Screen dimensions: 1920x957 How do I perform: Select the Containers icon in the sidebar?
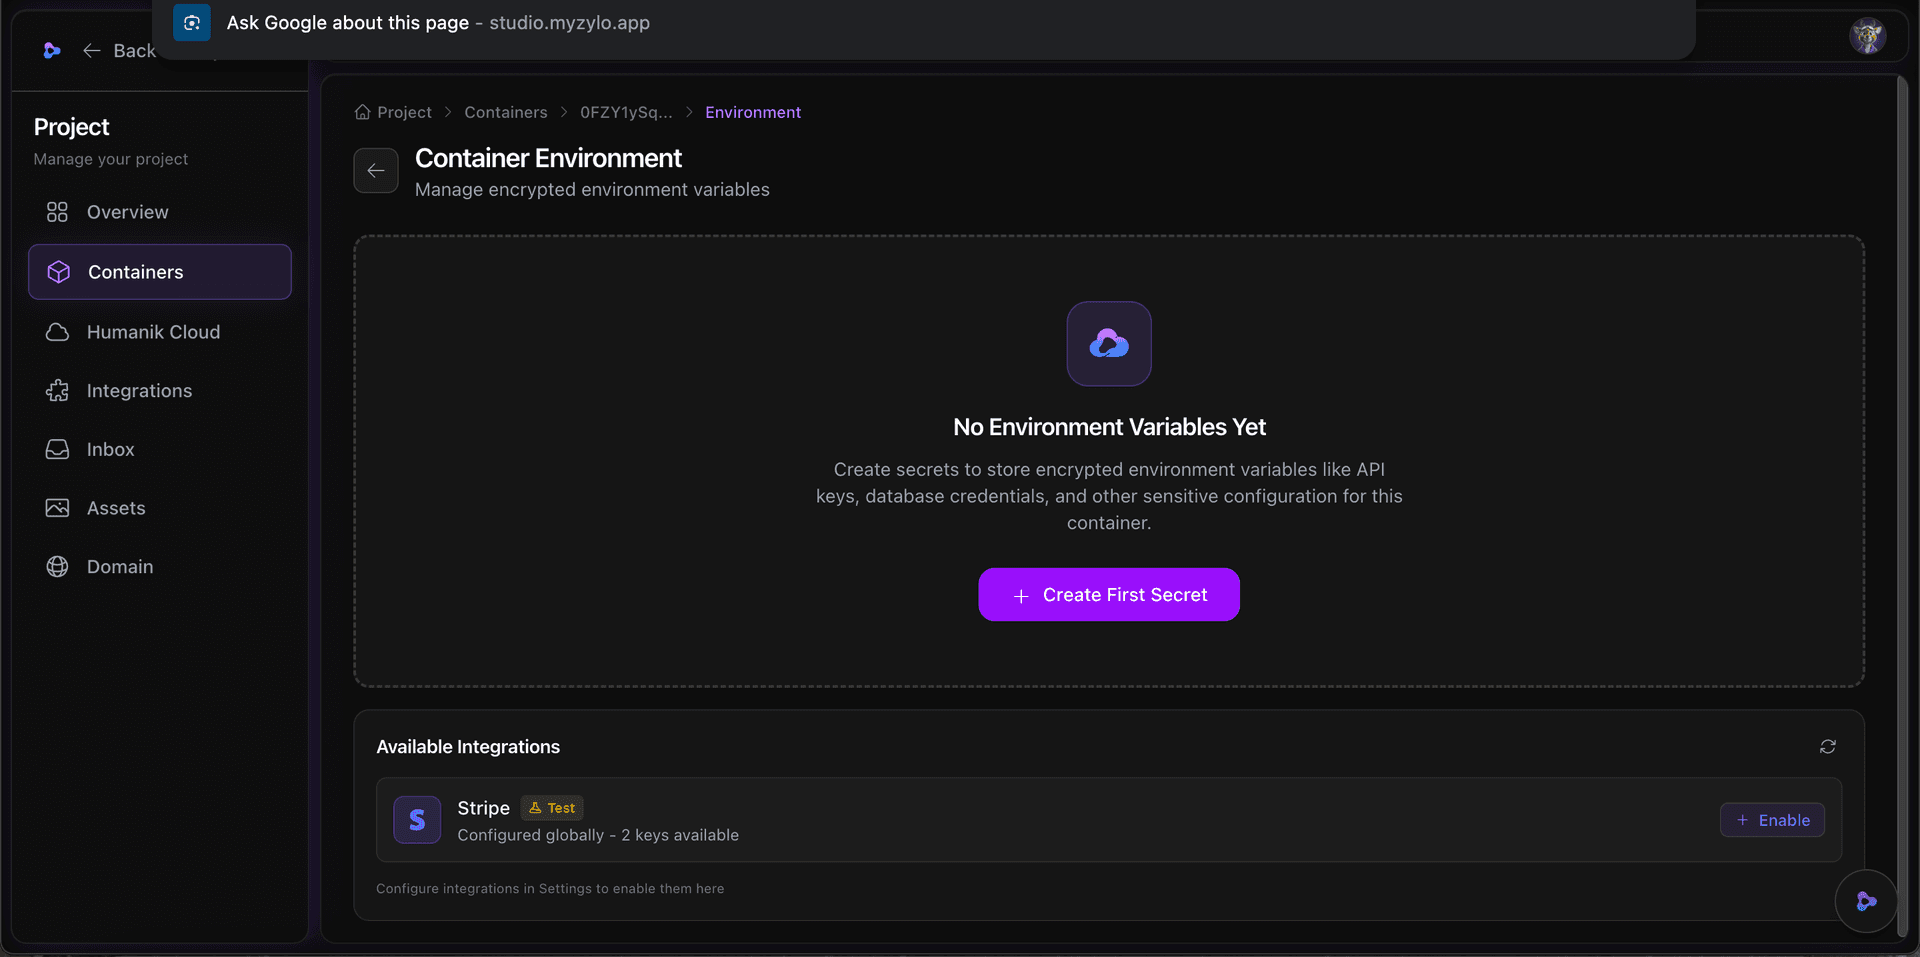pos(58,271)
